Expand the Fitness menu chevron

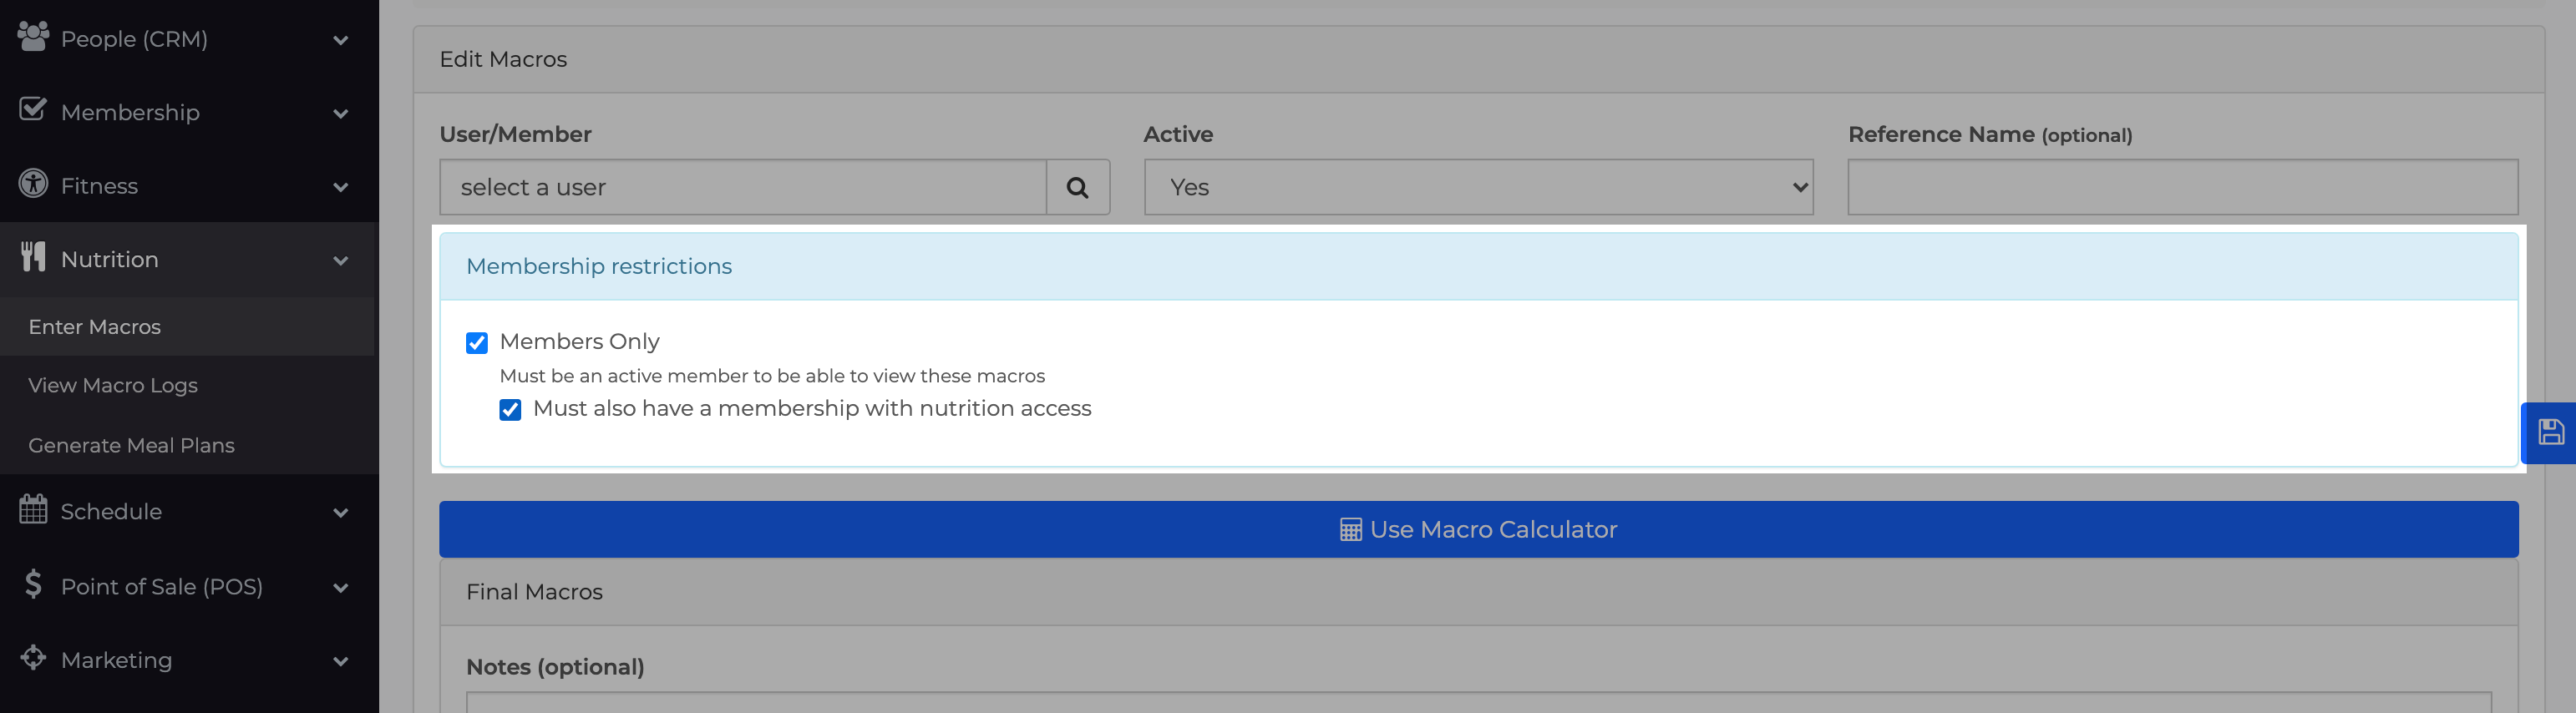point(341,187)
